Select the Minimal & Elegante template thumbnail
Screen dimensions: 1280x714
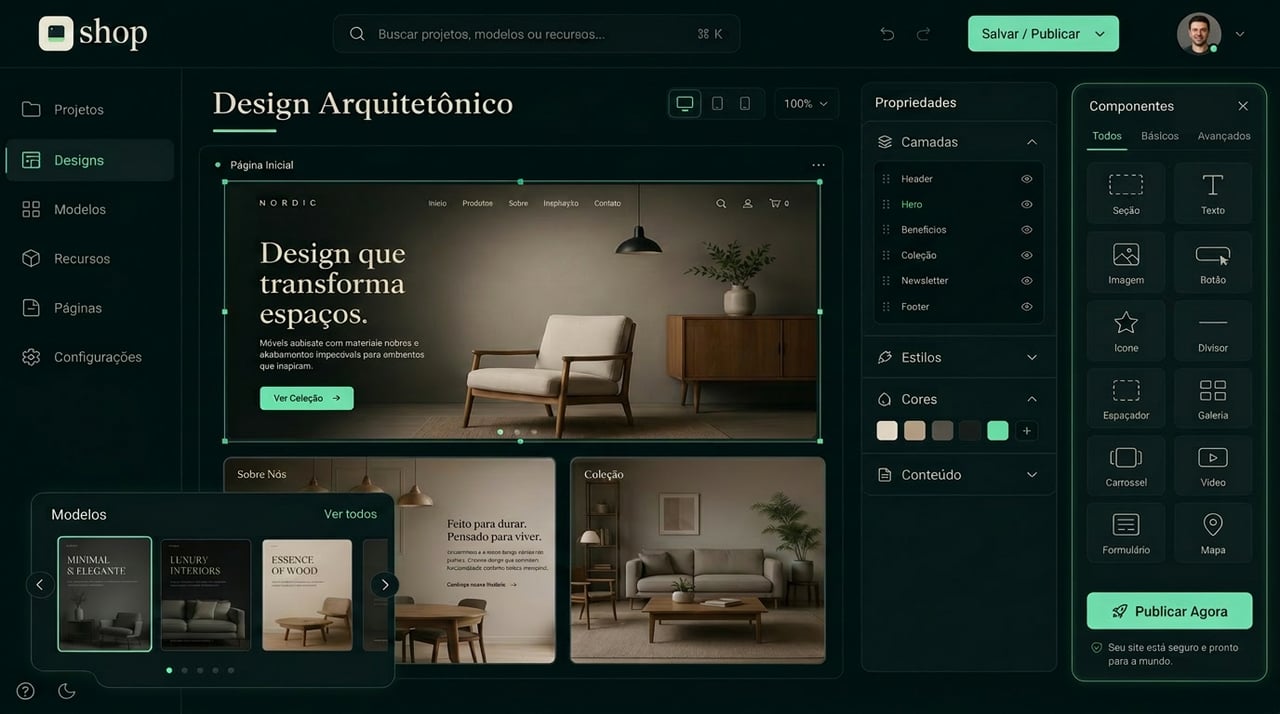(105, 594)
